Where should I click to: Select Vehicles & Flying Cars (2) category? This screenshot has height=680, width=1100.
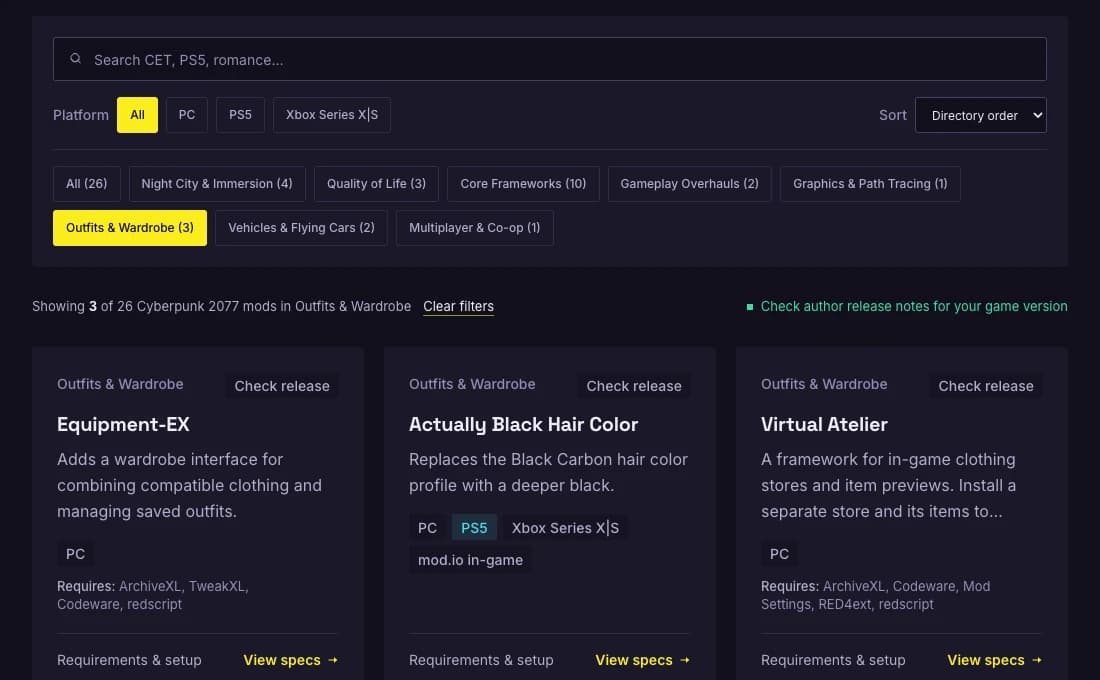pyautogui.click(x=301, y=228)
